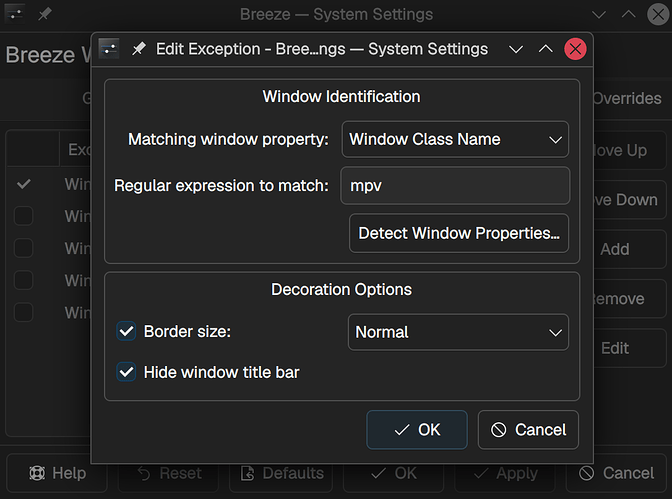Image resolution: width=672 pixels, height=499 pixels.
Task: Pin the Edit Exception dialog with pushpin icon
Action: tap(138, 49)
